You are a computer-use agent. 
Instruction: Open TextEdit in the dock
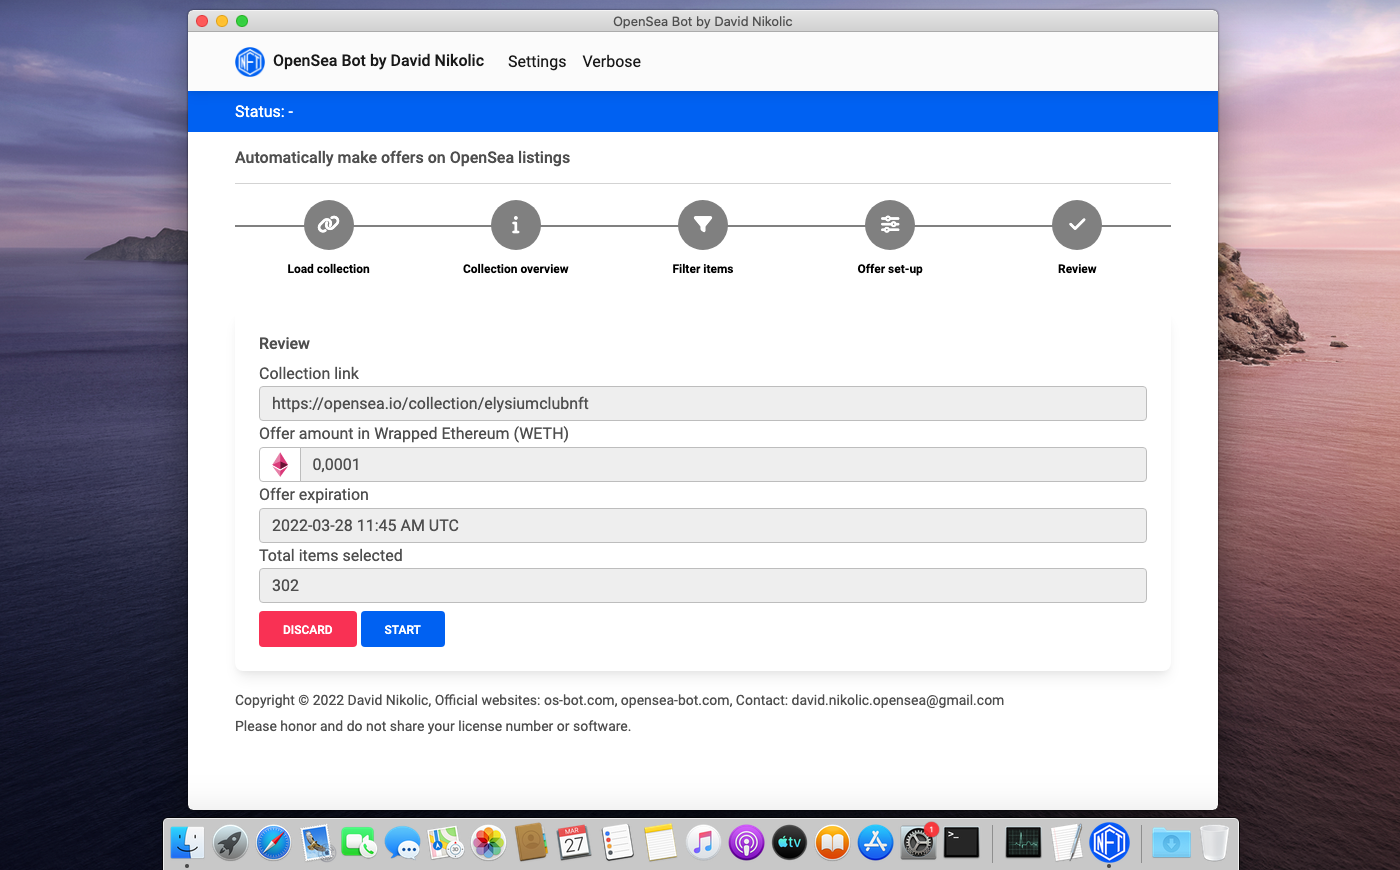pos(1066,843)
